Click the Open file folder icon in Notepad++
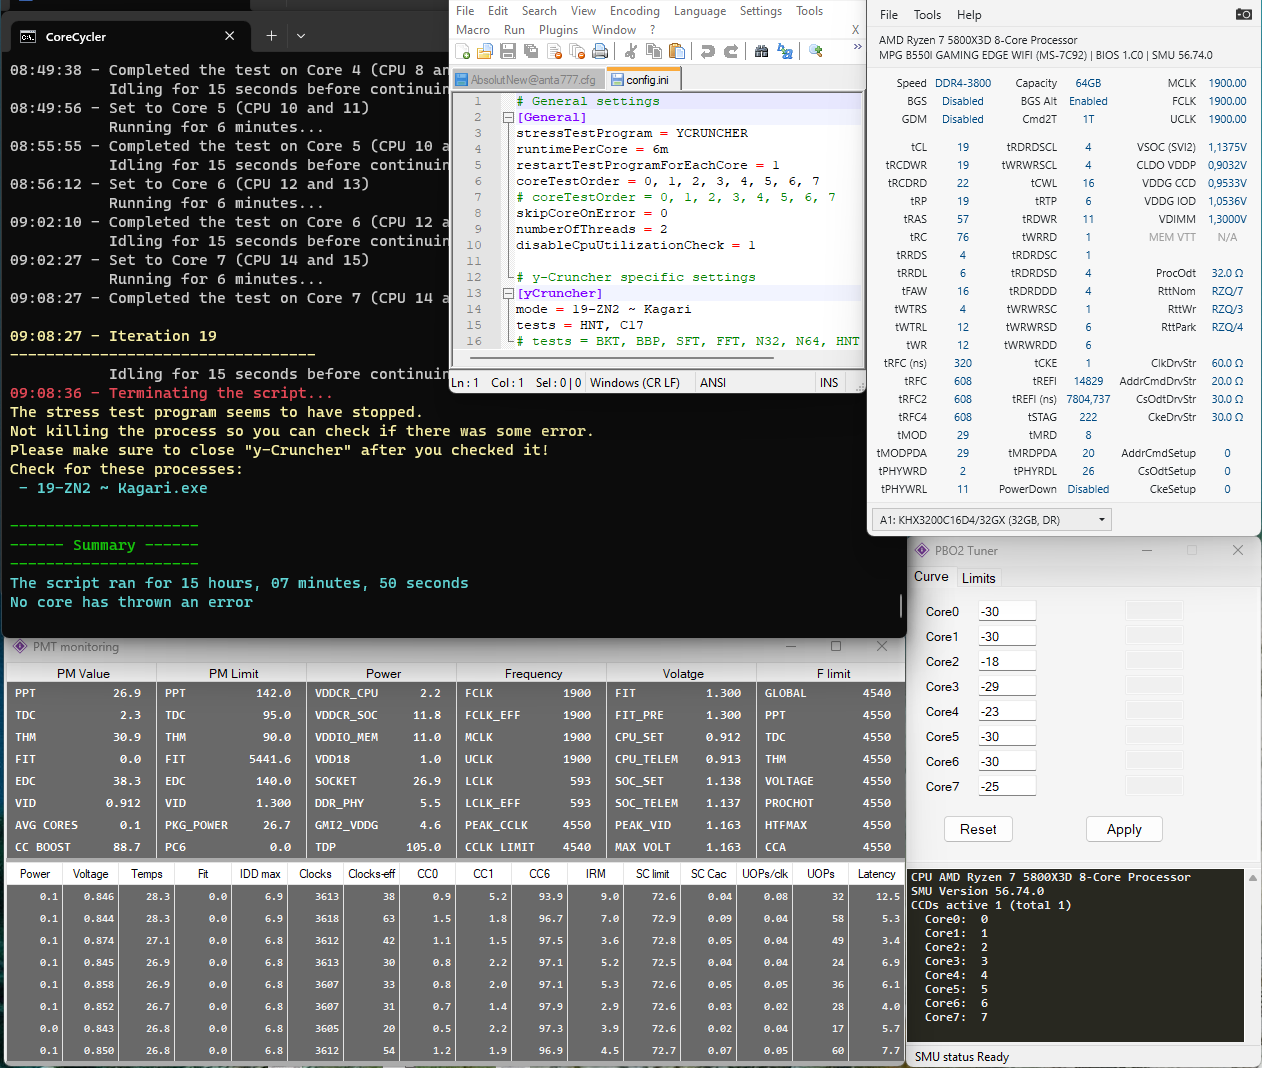Image resolution: width=1262 pixels, height=1068 pixels. (x=485, y=51)
